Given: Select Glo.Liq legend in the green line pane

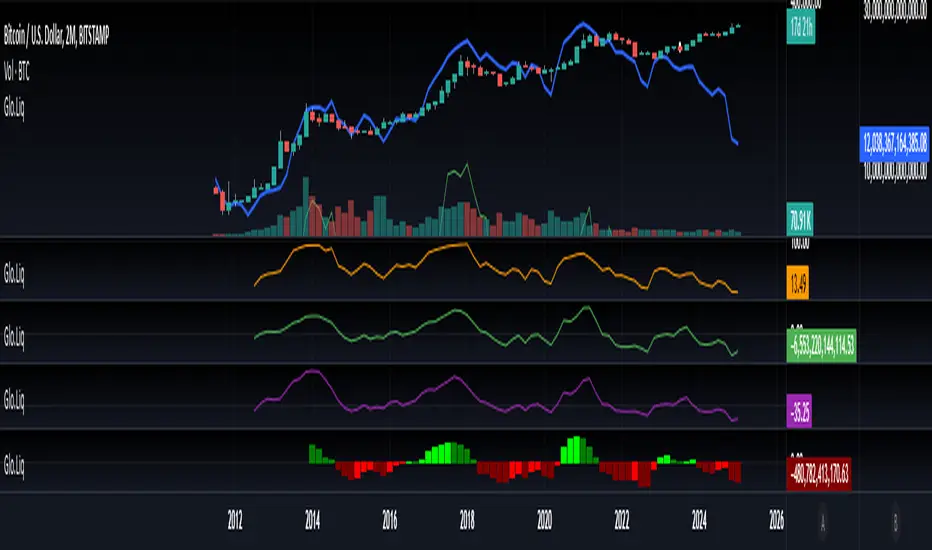Looking at the screenshot, I should 14,337.
